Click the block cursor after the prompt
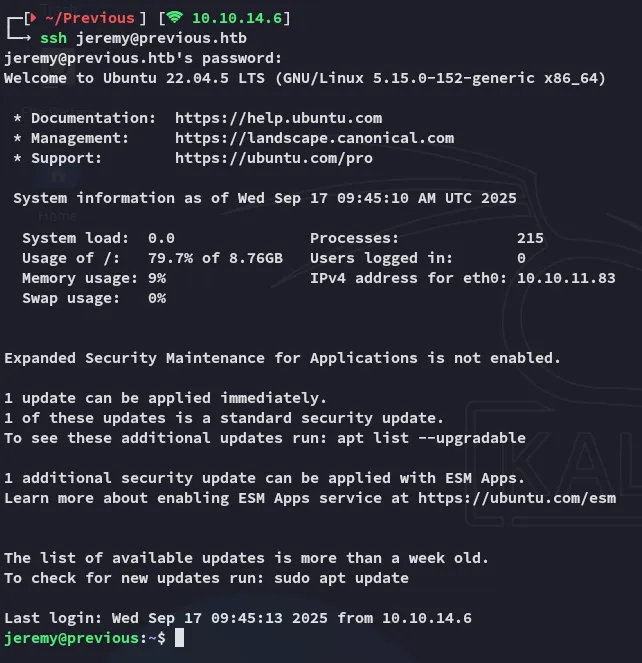The image size is (642, 663). pos(179,638)
